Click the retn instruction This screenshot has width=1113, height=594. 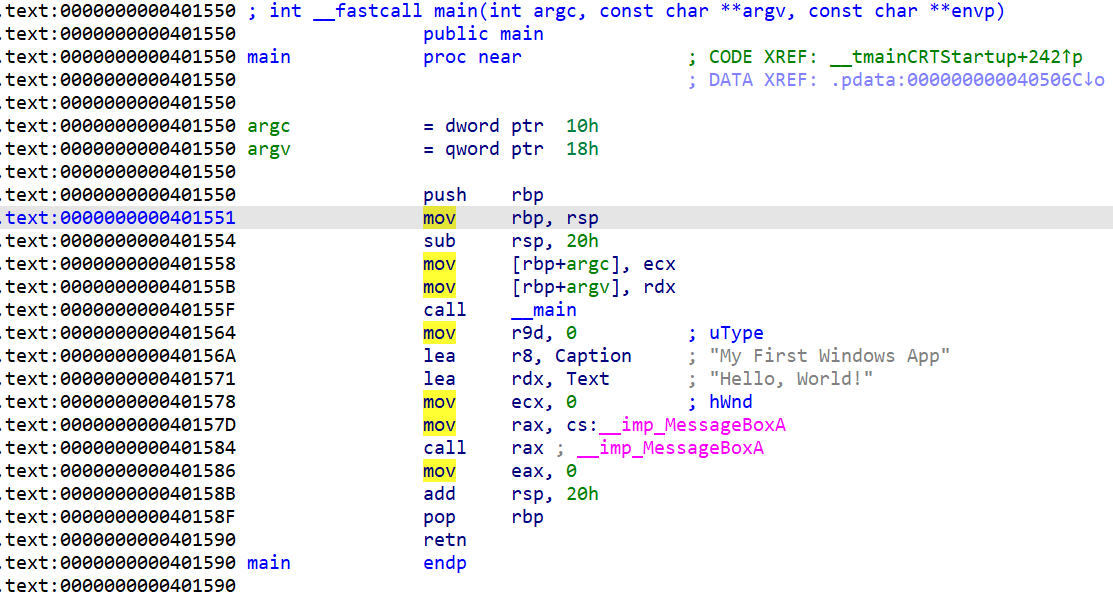[x=445, y=540]
